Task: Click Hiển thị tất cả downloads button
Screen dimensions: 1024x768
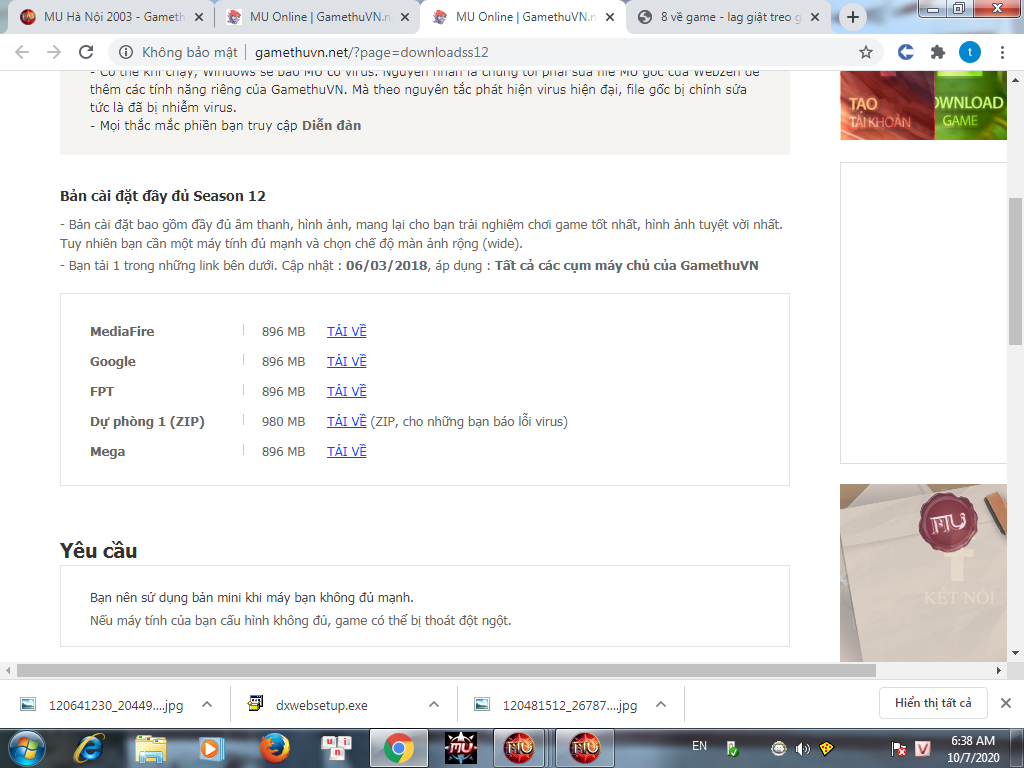Action: [x=933, y=703]
